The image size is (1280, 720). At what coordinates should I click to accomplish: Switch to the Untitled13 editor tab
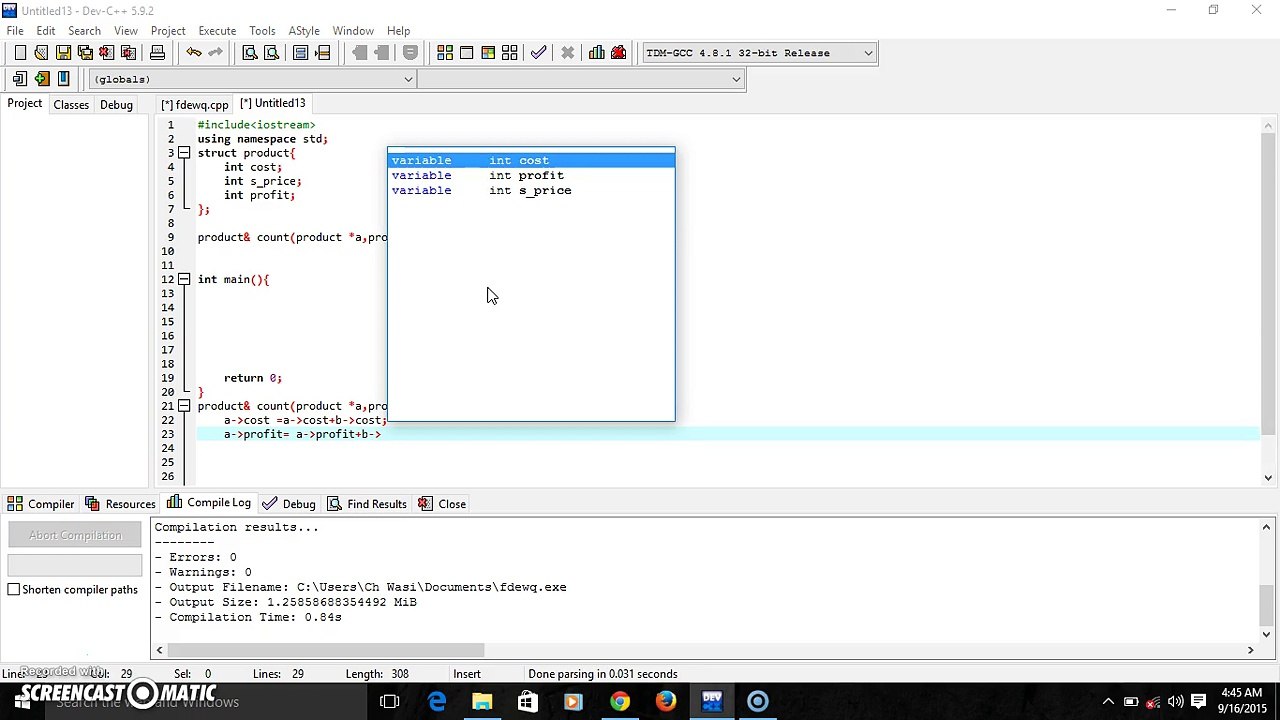[x=272, y=103]
